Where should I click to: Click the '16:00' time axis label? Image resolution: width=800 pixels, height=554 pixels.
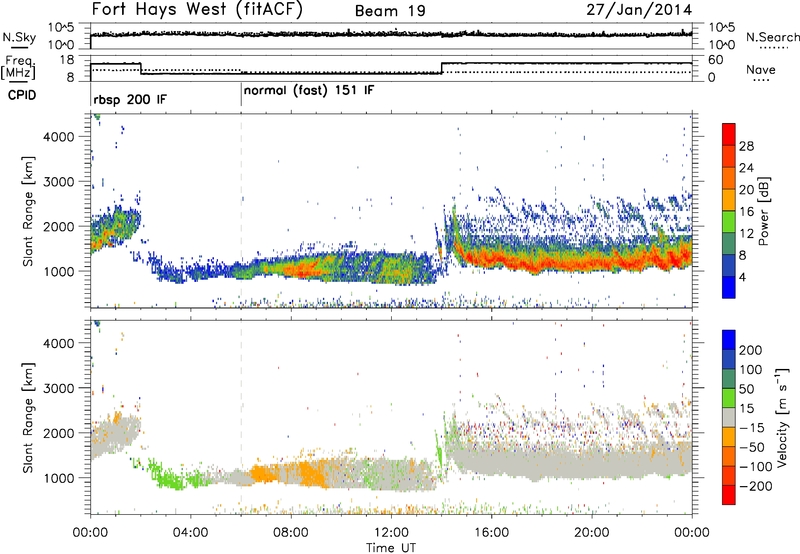click(491, 533)
